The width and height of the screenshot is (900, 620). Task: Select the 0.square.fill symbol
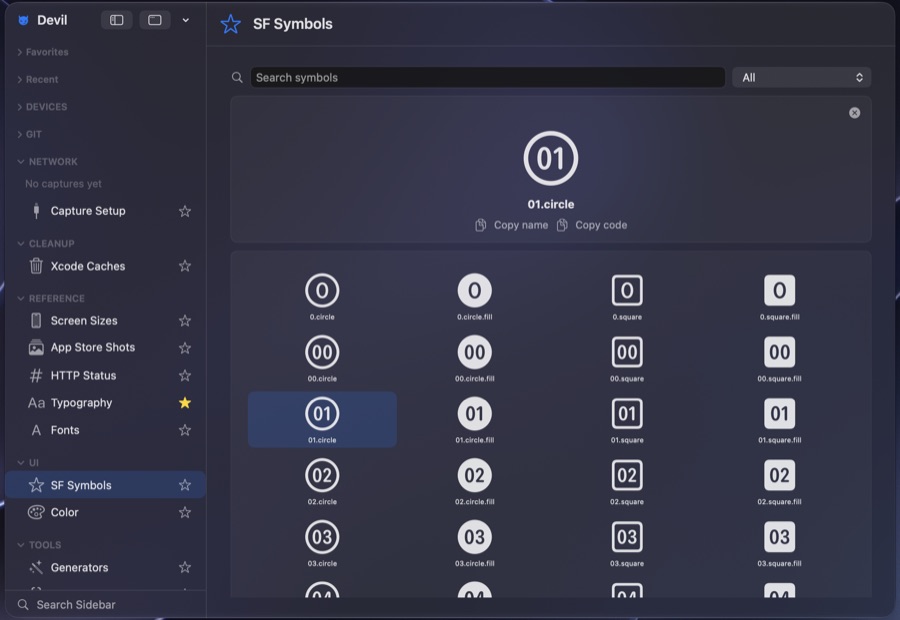[x=779, y=297]
